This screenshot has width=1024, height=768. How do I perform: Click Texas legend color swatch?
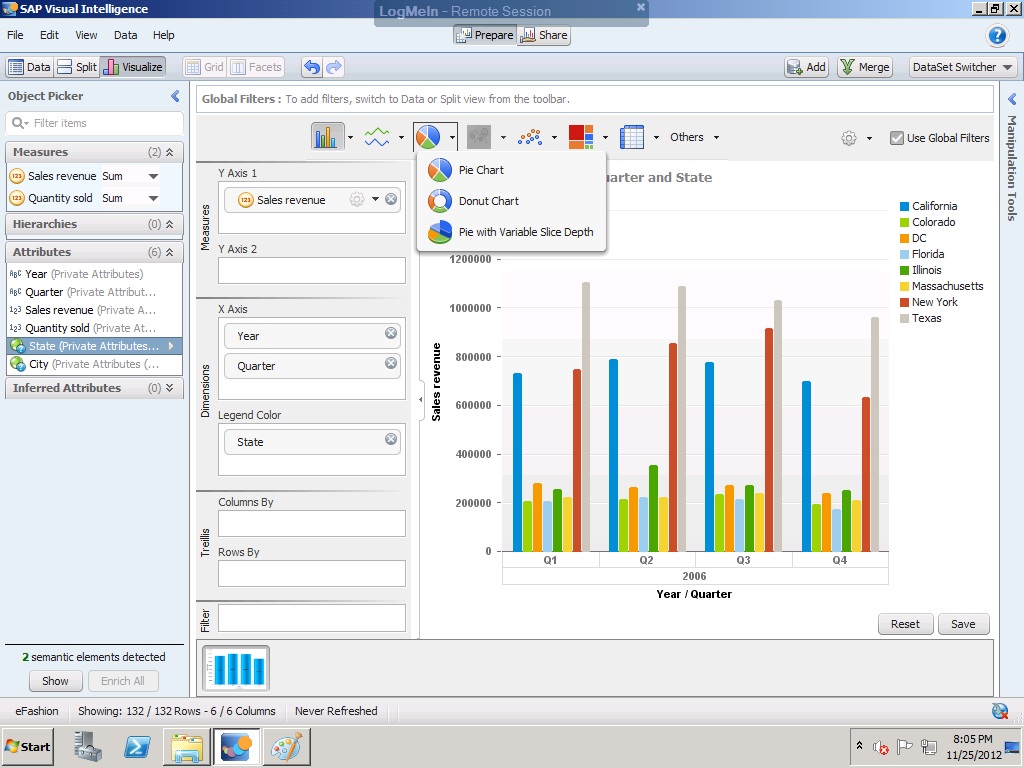click(904, 319)
